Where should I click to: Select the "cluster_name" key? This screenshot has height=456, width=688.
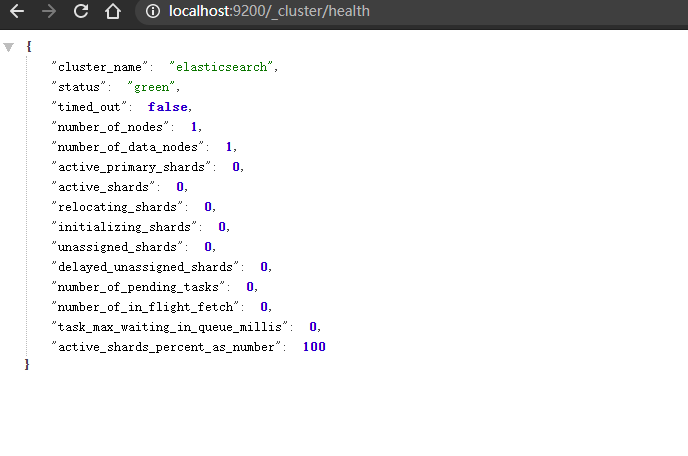100,67
